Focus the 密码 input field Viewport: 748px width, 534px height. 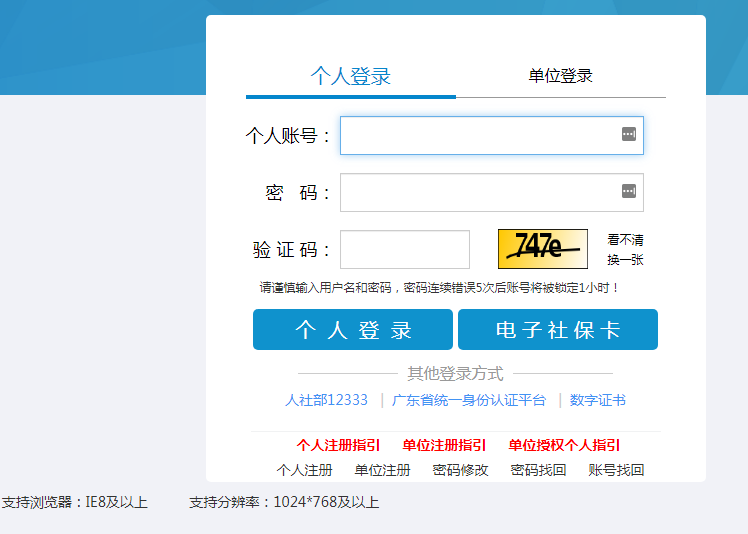480,192
